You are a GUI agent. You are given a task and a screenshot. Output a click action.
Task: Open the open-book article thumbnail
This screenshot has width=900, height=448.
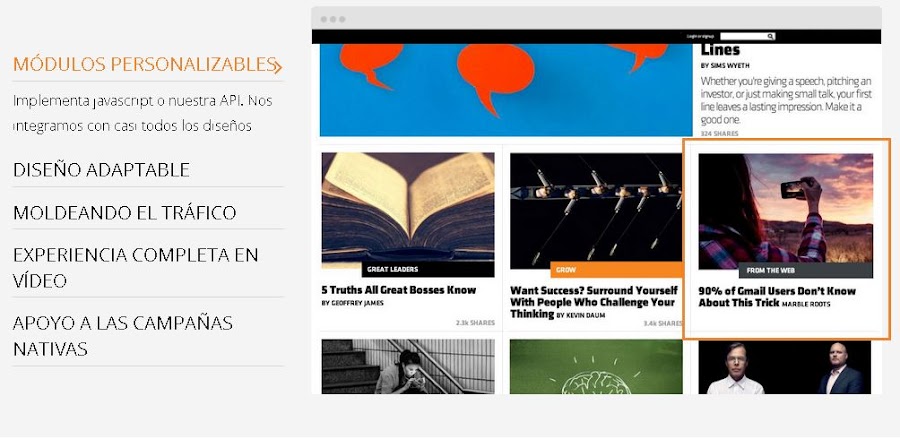408,211
